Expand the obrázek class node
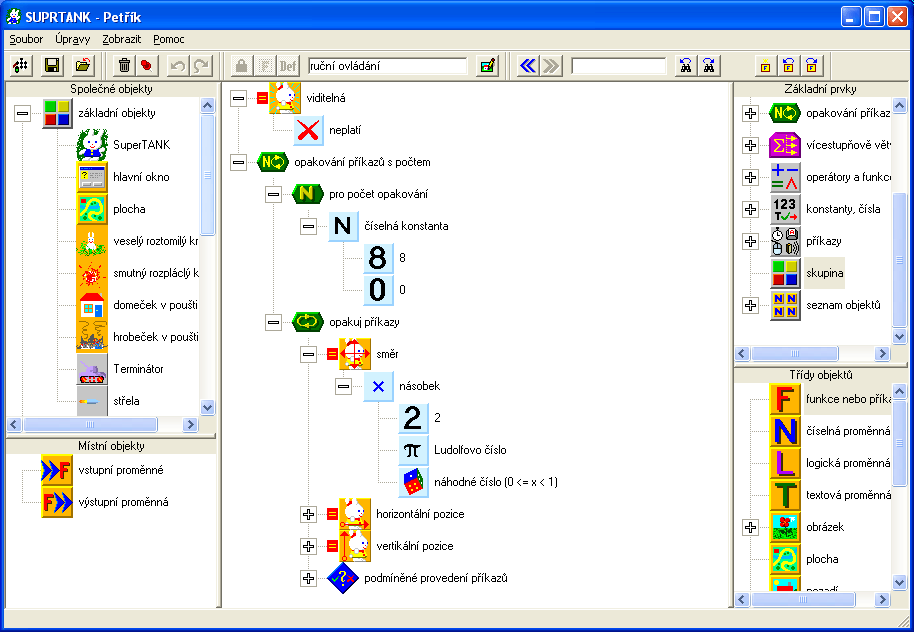 (751, 527)
